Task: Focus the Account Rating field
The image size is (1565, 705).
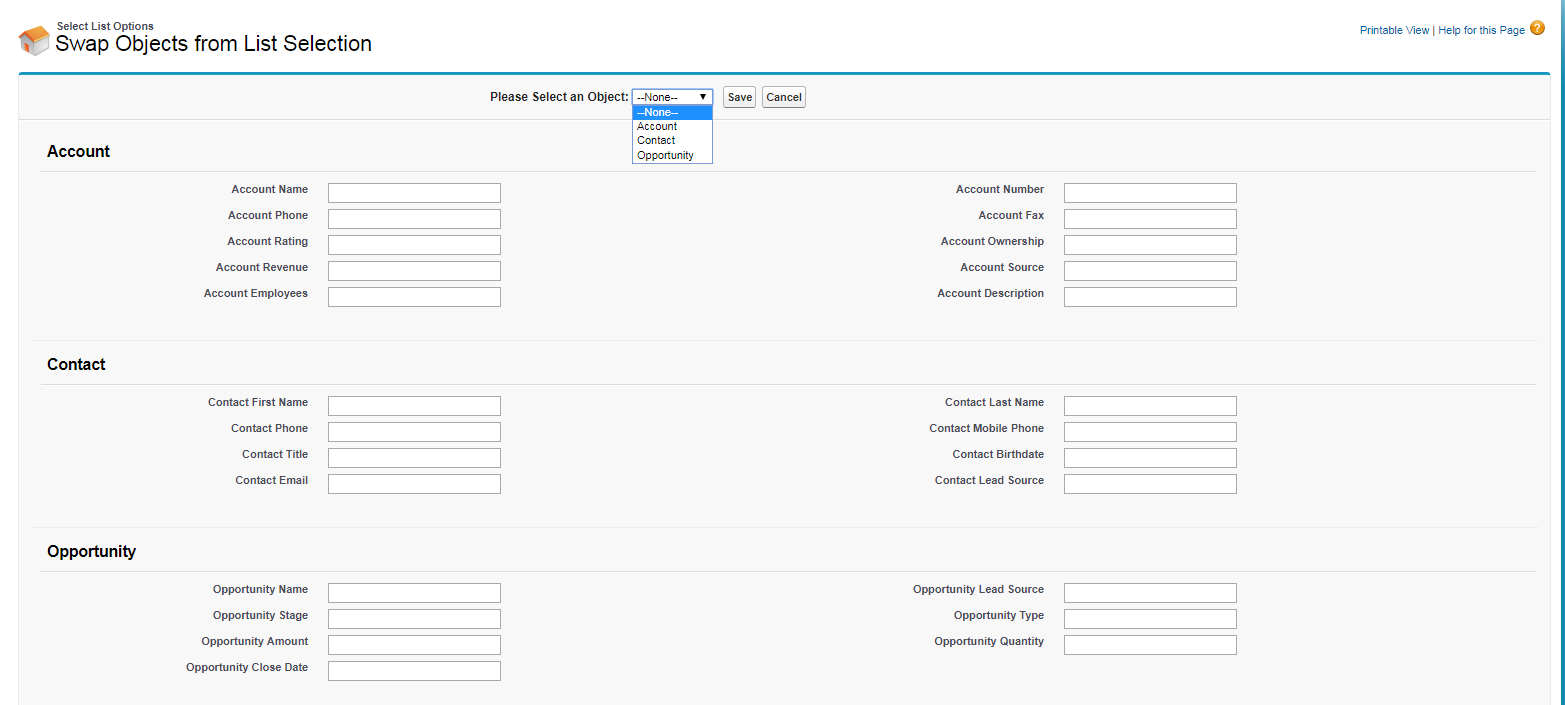Action: pyautogui.click(x=414, y=245)
